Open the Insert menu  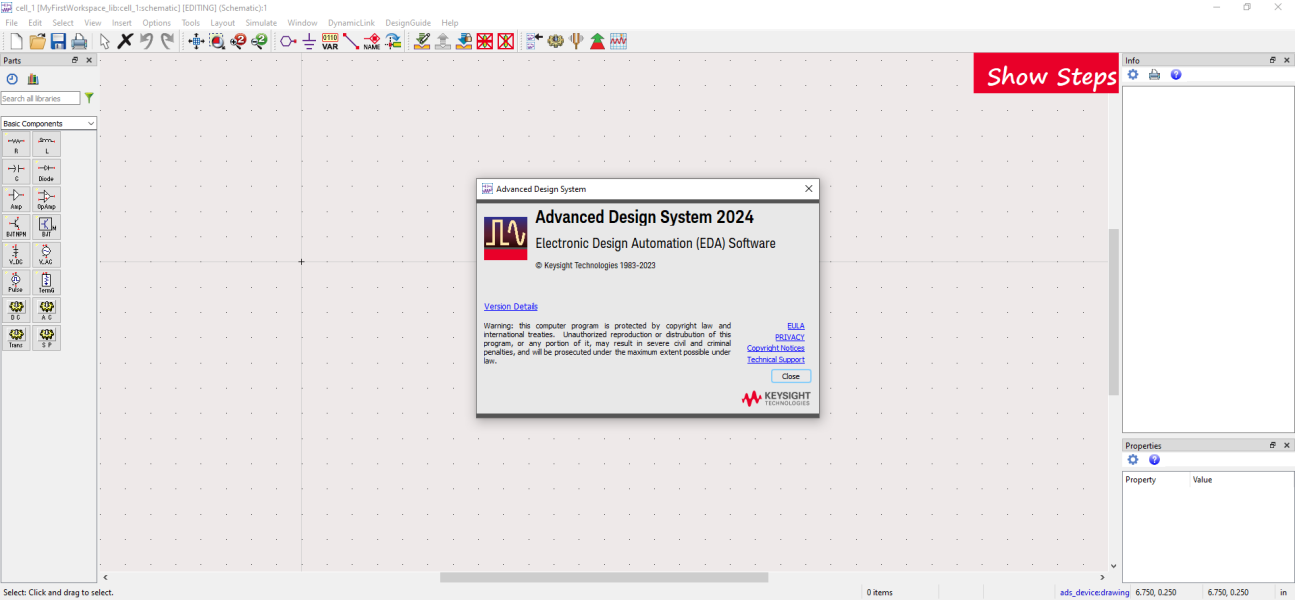coord(122,23)
